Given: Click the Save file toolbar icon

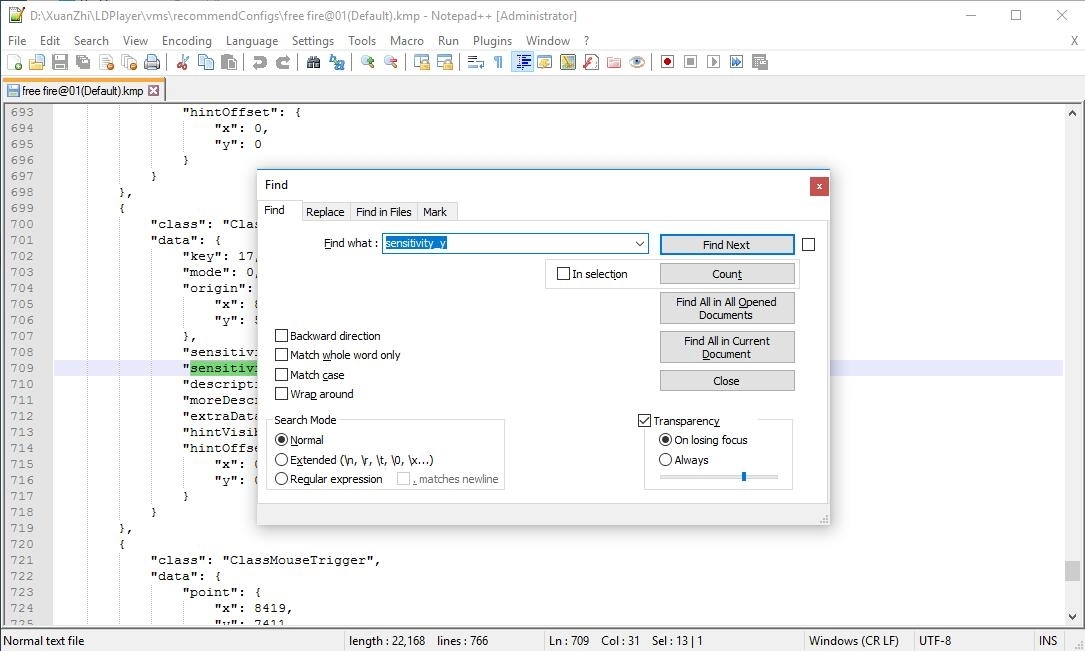Looking at the screenshot, I should (x=60, y=62).
